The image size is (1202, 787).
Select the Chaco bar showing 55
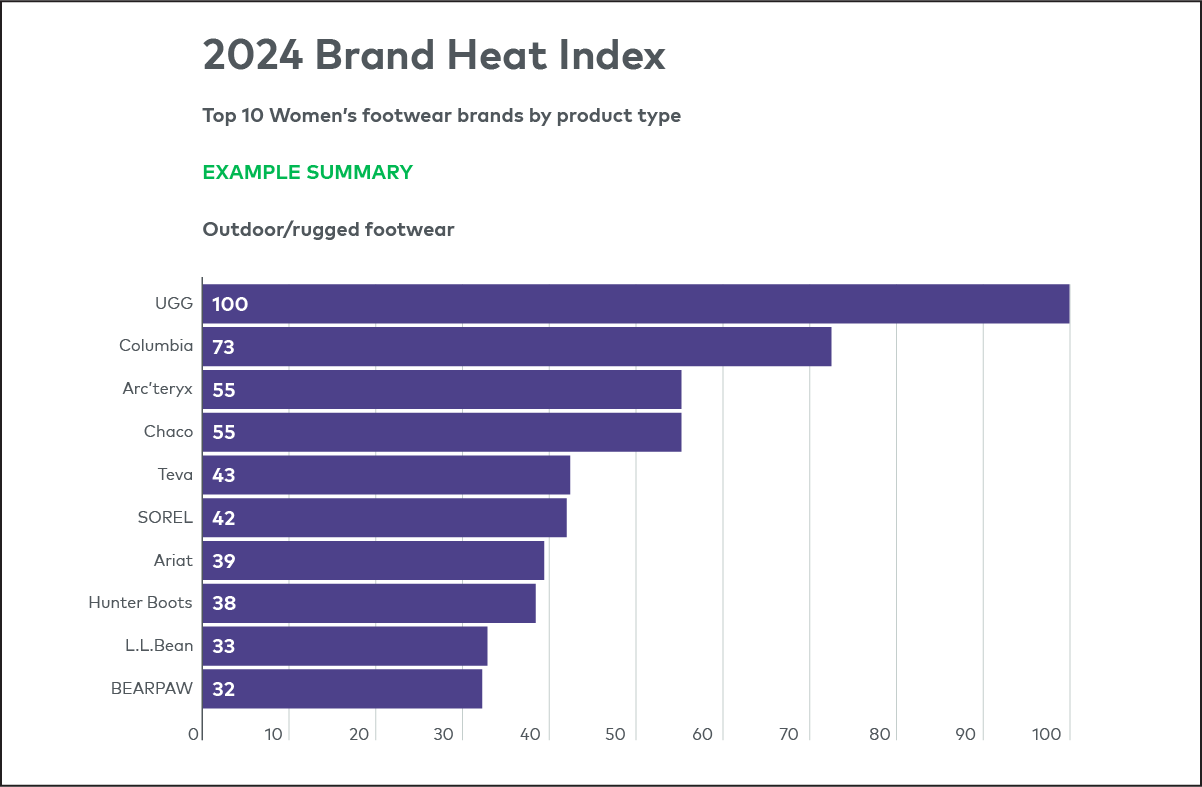pyautogui.click(x=441, y=432)
